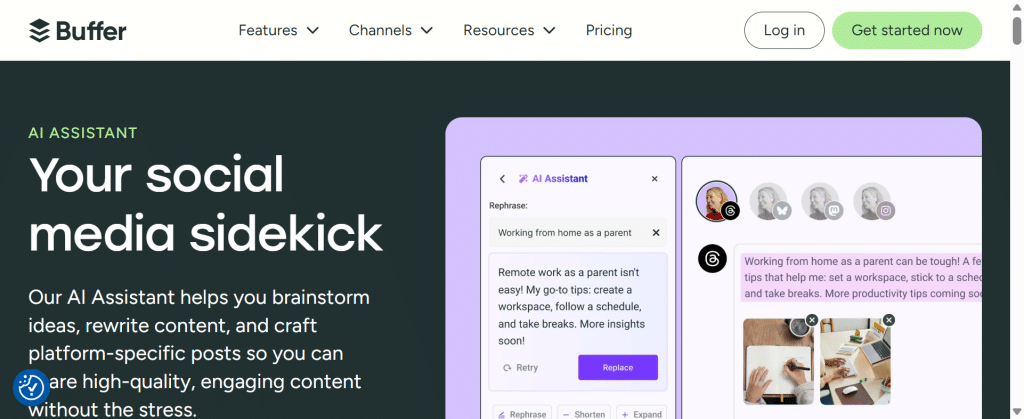Click the Log in button
This screenshot has height=419, width=1024.
784,30
